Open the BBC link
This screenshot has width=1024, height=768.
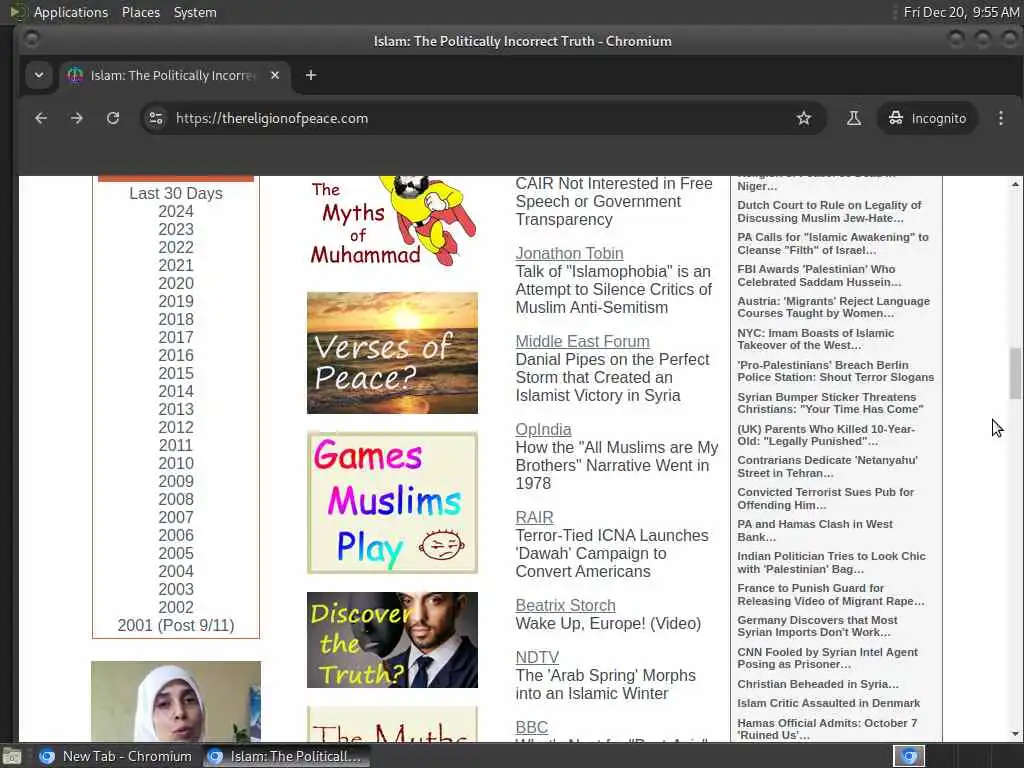click(532, 728)
